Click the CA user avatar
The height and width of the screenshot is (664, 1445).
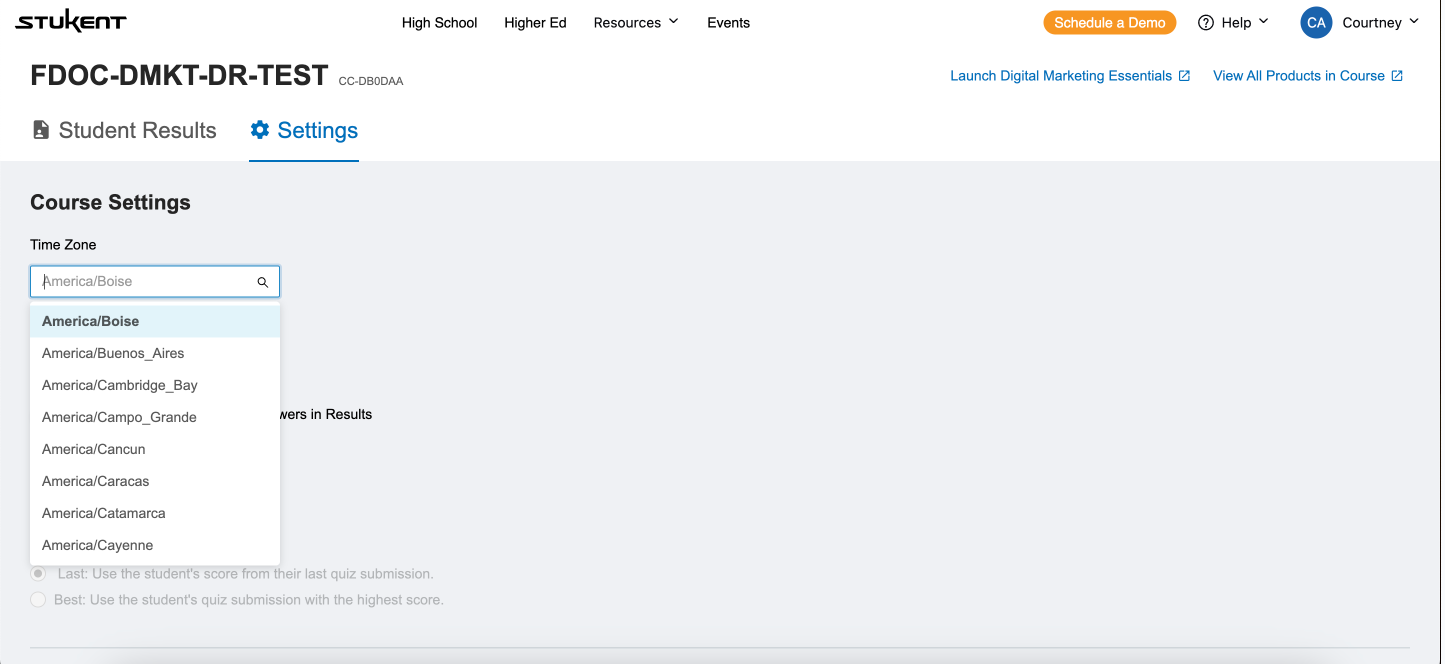tap(1316, 22)
